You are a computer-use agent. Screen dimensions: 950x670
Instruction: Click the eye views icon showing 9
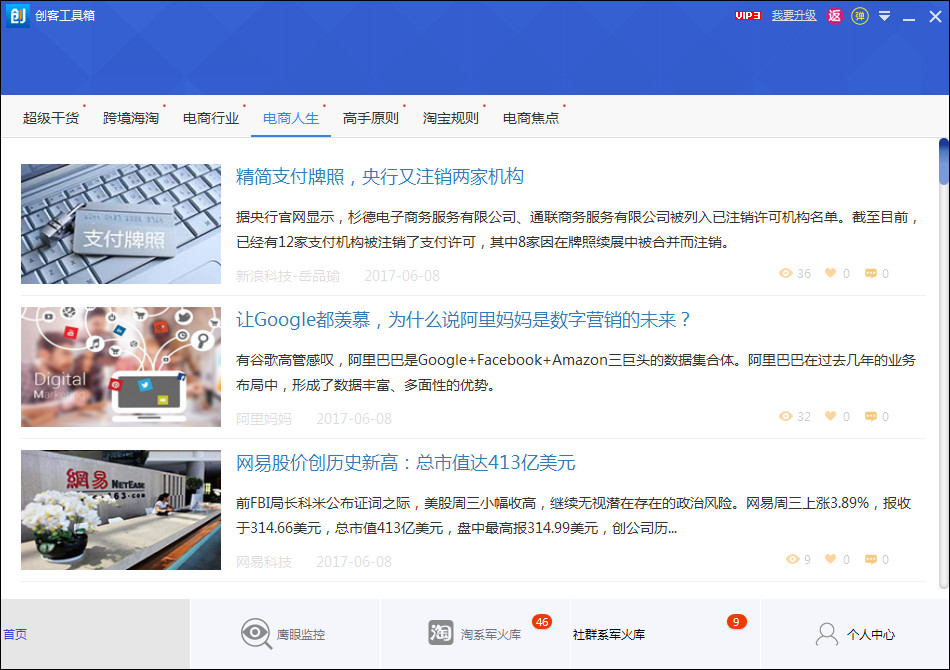(x=792, y=559)
